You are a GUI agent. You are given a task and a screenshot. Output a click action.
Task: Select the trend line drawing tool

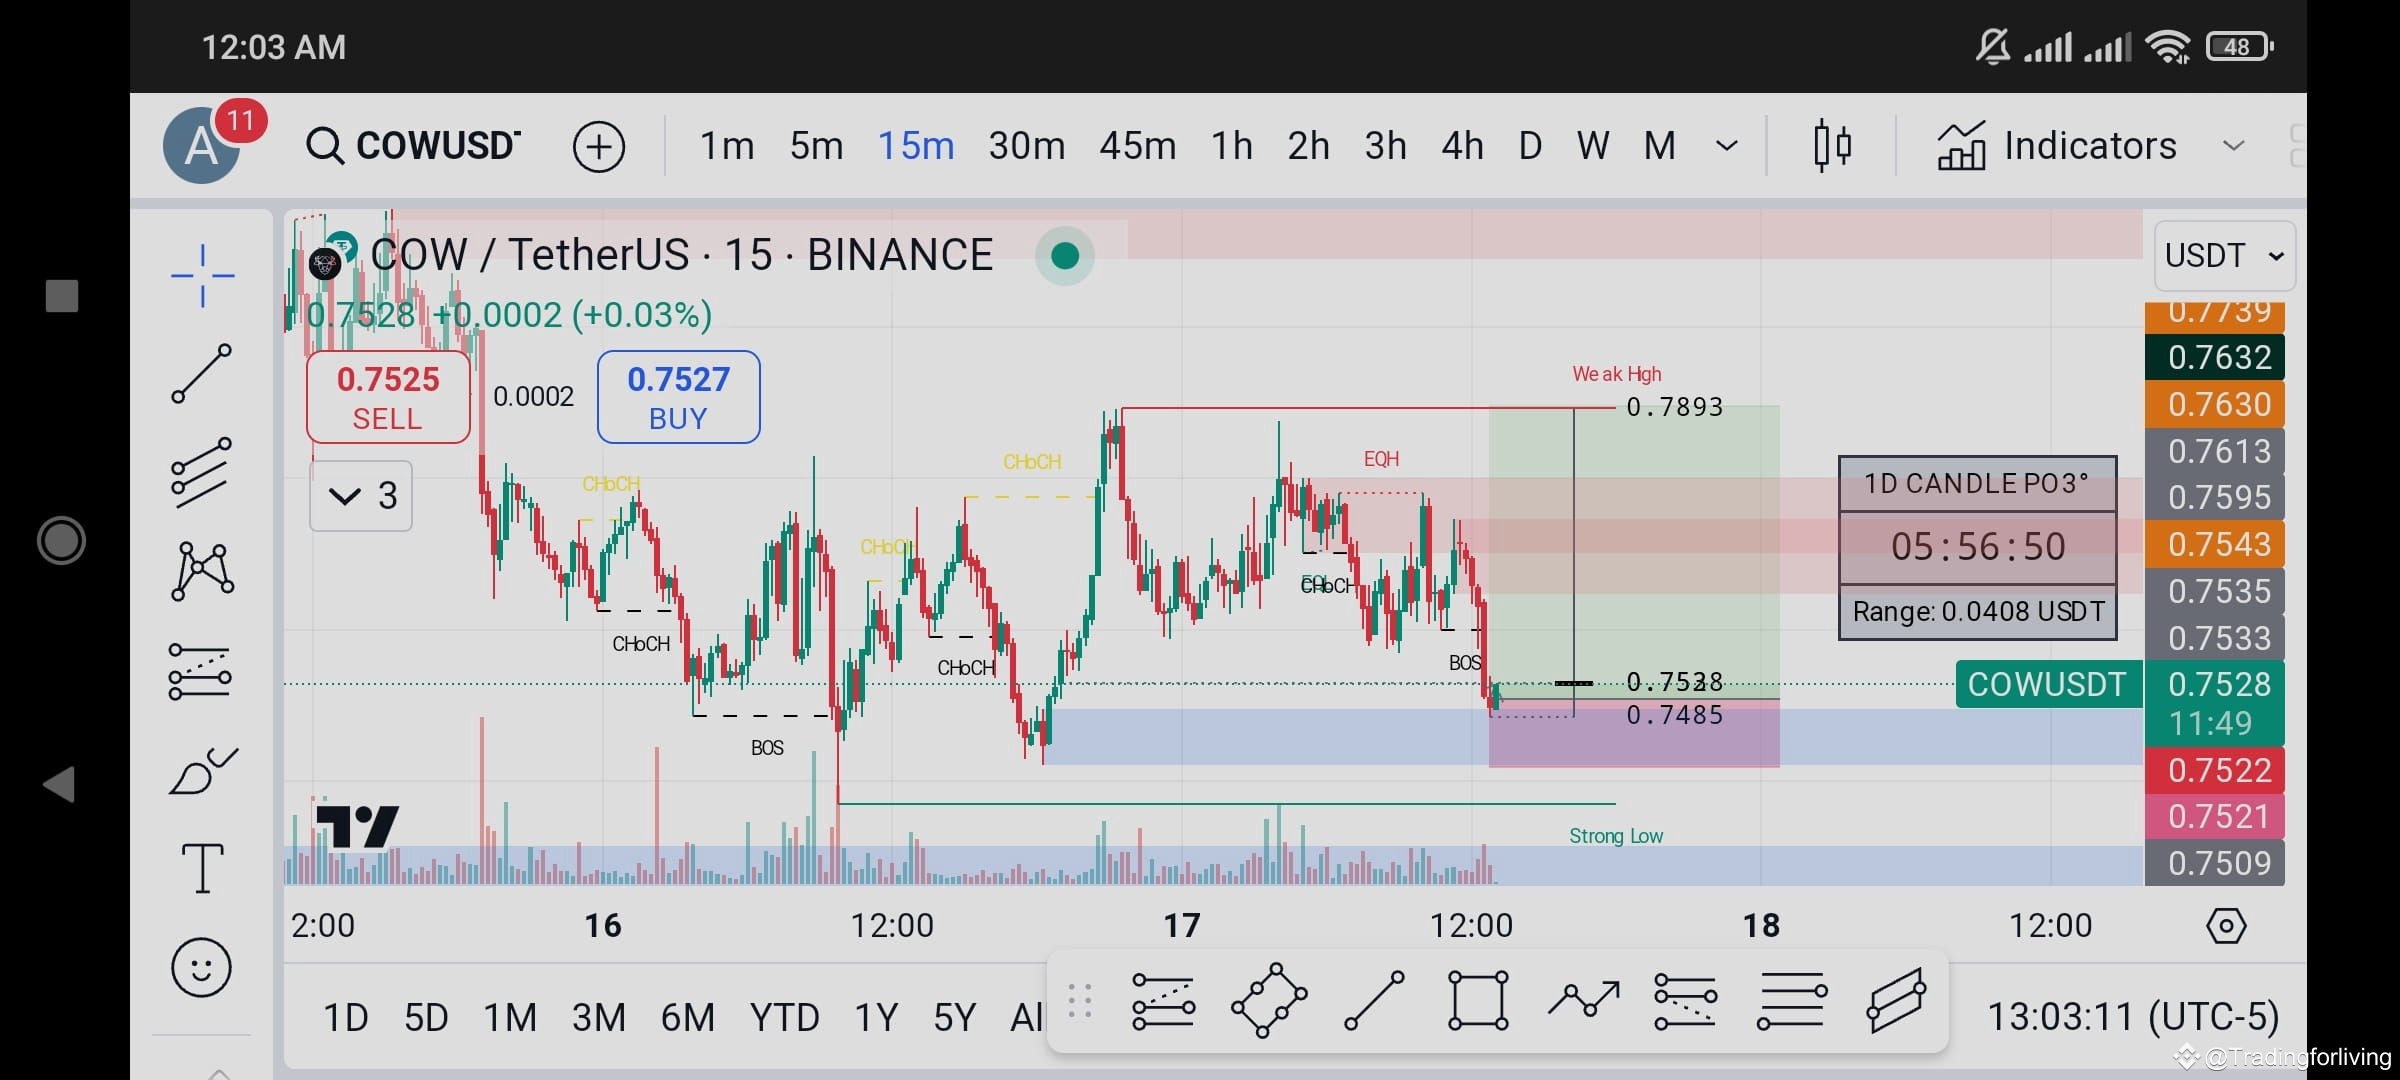[202, 372]
